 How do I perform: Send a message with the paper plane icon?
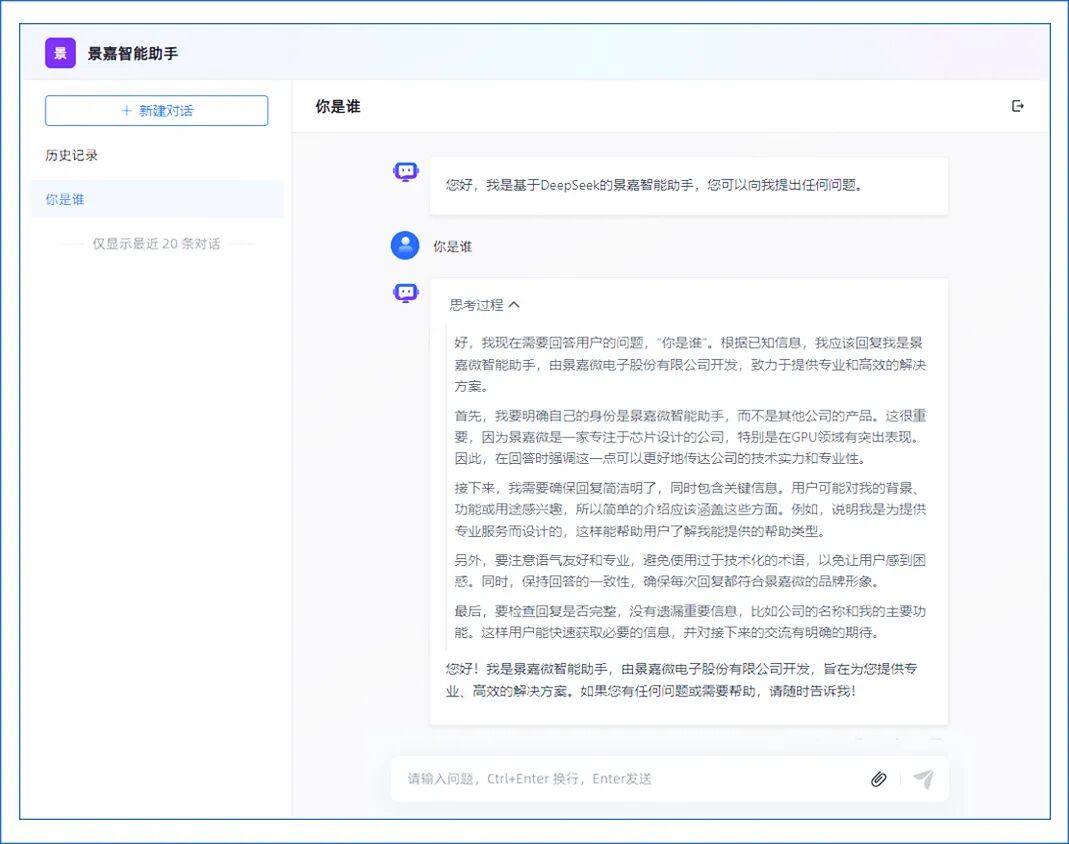click(x=921, y=778)
